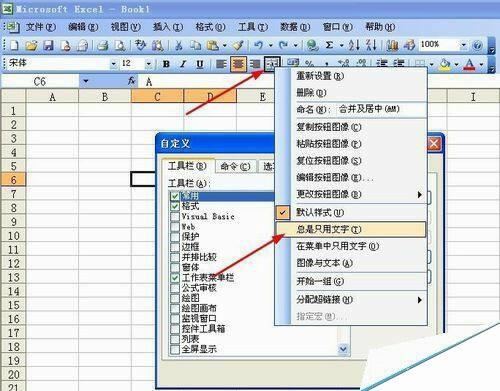Screen dimensions: 500x391
Task: Enable the Visual Basic toolbar checkbox
Action: click(175, 217)
